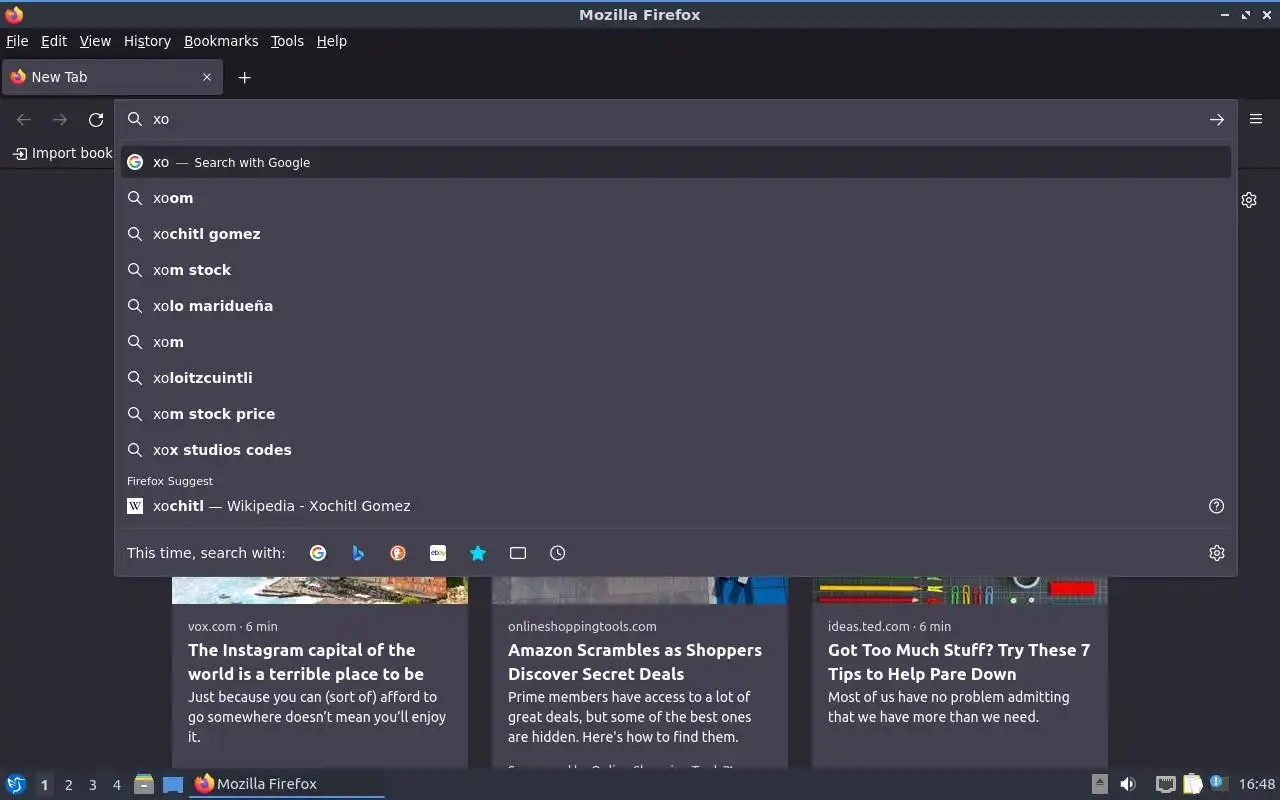Open the Bookmarks menu
Viewport: 1280px width, 800px height.
(221, 41)
